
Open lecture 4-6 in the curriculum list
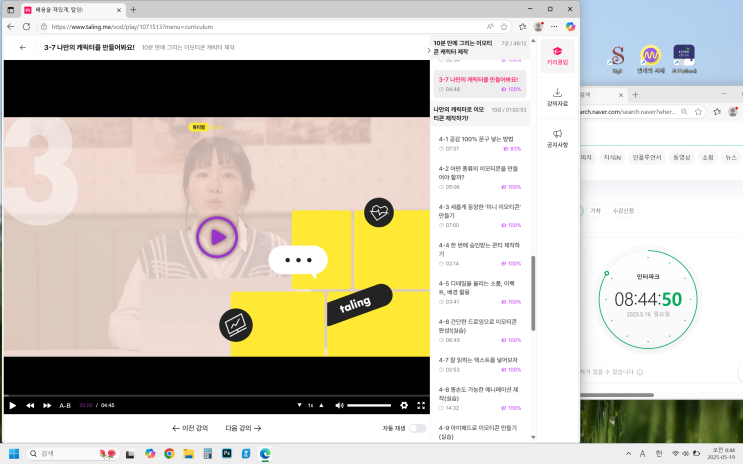[x=480, y=330]
